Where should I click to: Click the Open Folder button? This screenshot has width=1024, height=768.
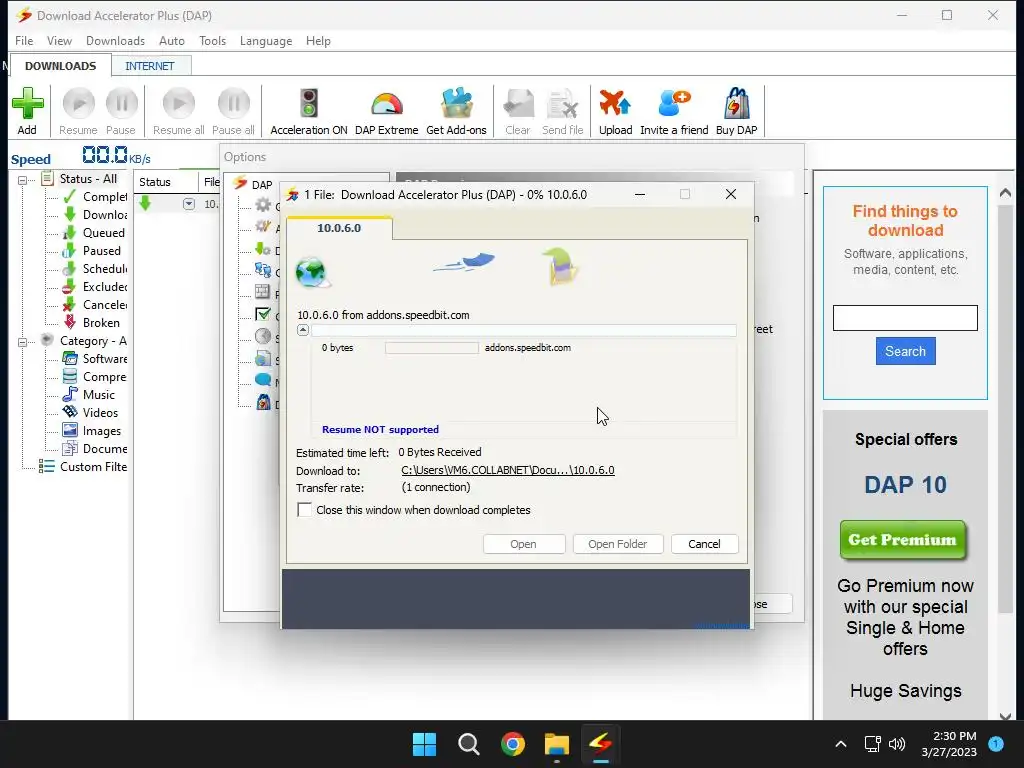(x=618, y=544)
